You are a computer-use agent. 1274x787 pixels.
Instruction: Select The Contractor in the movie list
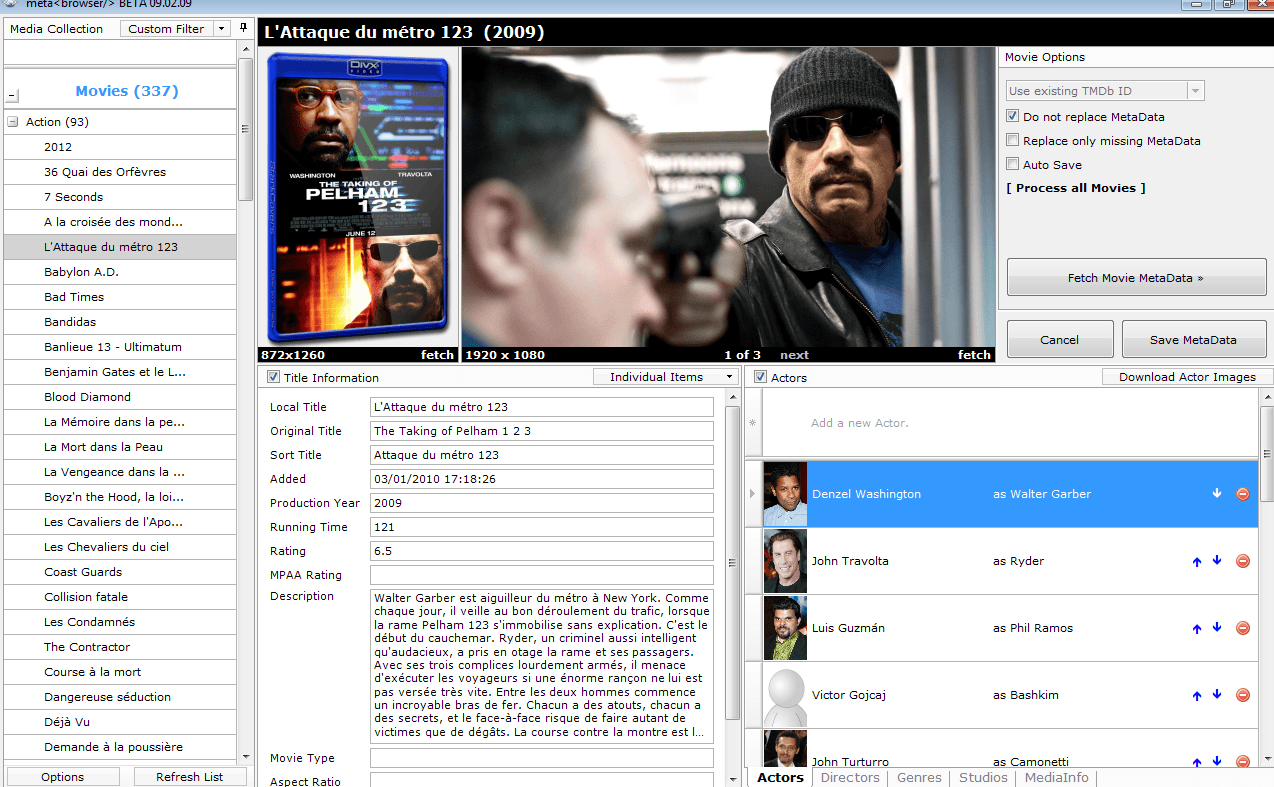[x=120, y=647]
